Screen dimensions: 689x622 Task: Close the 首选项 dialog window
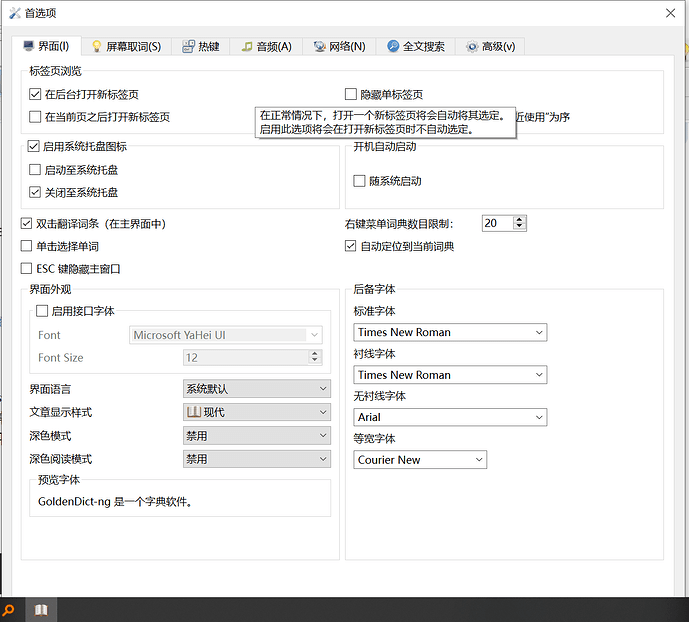[668, 12]
